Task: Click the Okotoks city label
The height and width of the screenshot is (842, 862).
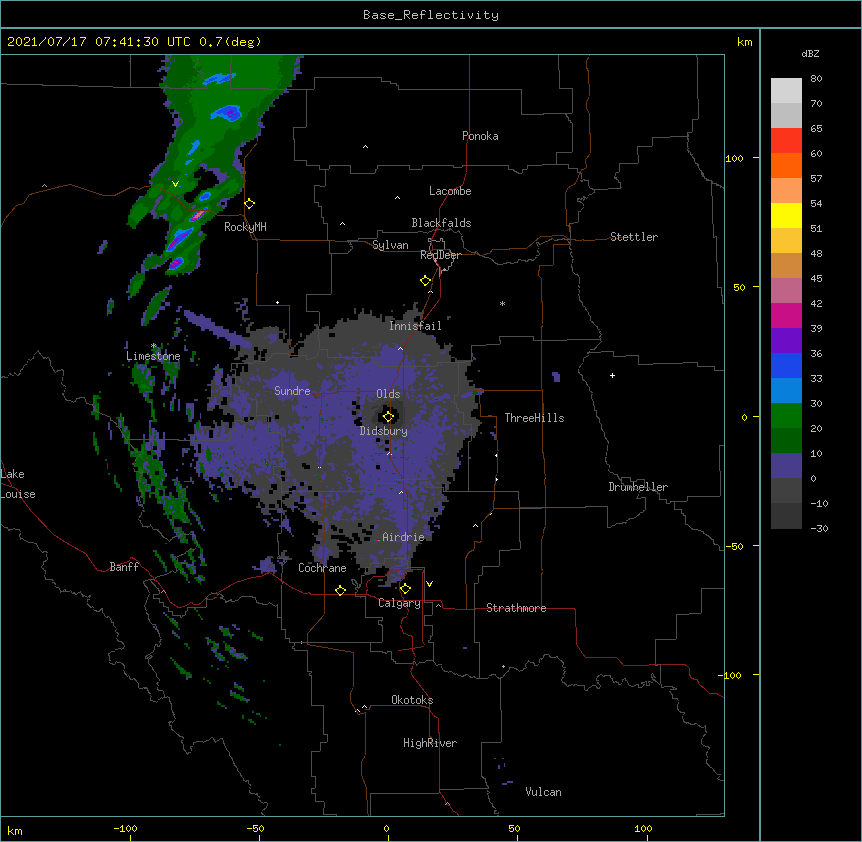Action: click(412, 700)
